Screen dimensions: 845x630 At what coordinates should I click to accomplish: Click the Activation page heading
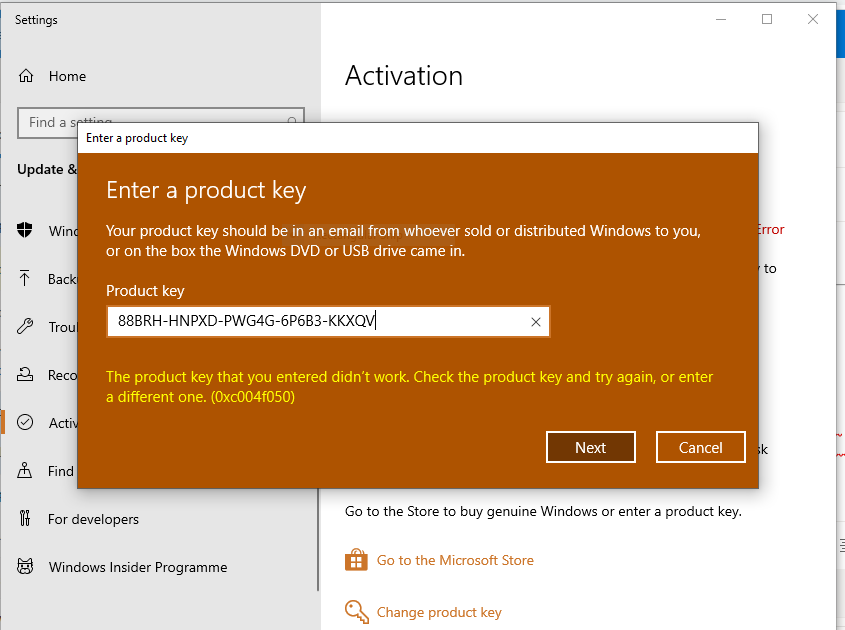(x=404, y=75)
